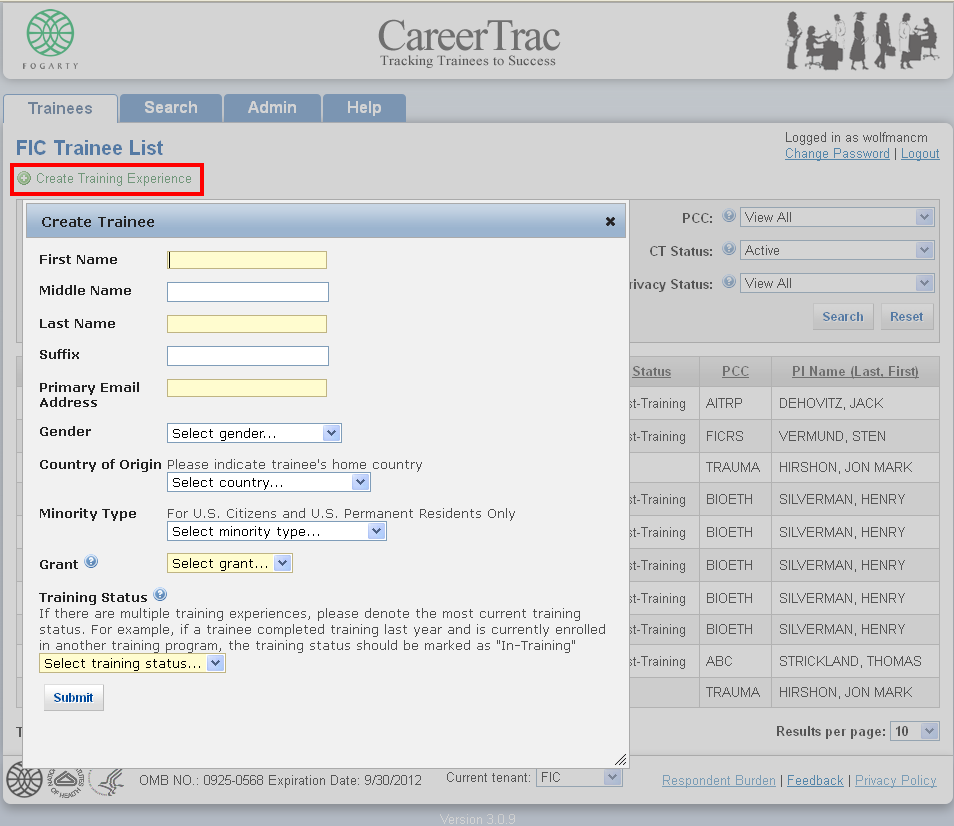Click the VERMUND, STEN cell

(855, 436)
